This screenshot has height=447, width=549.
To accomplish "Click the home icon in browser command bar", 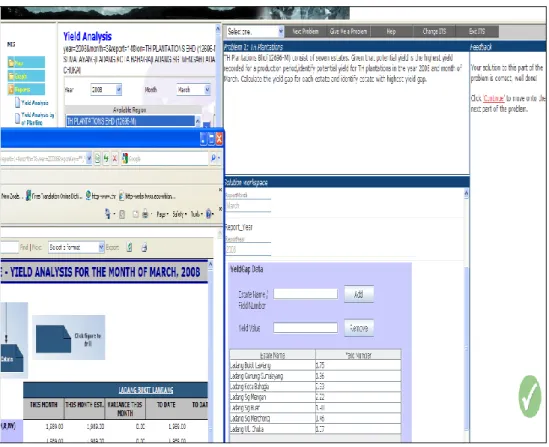I will 107,214.
